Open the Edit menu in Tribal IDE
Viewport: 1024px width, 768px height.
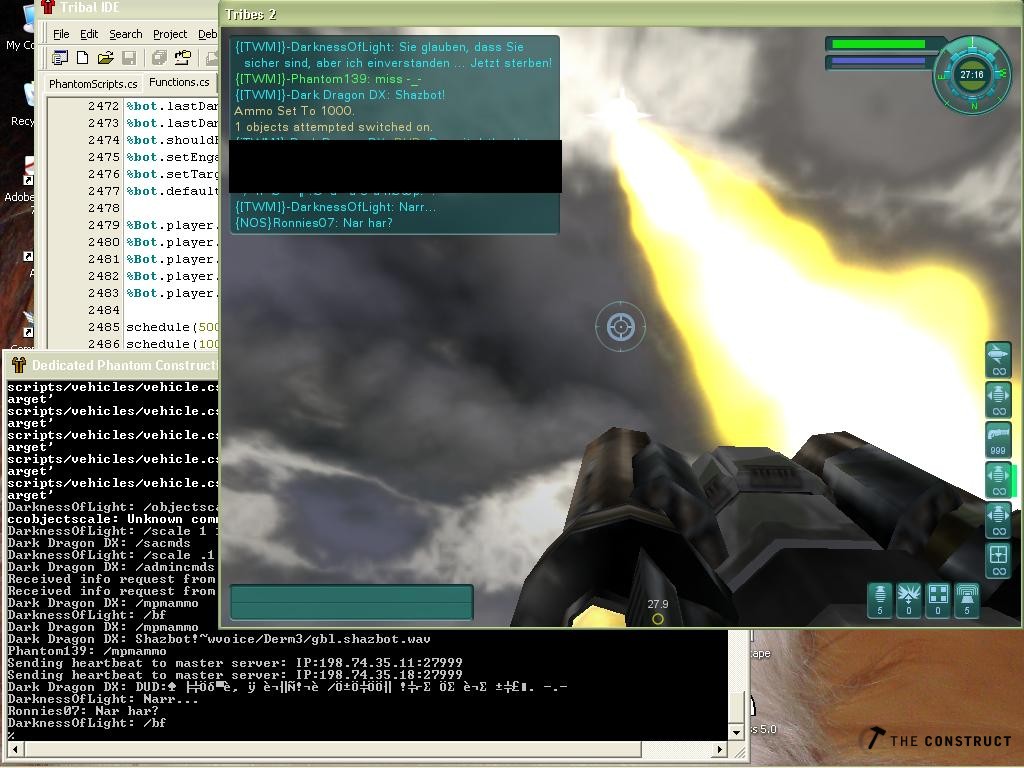pyautogui.click(x=89, y=34)
